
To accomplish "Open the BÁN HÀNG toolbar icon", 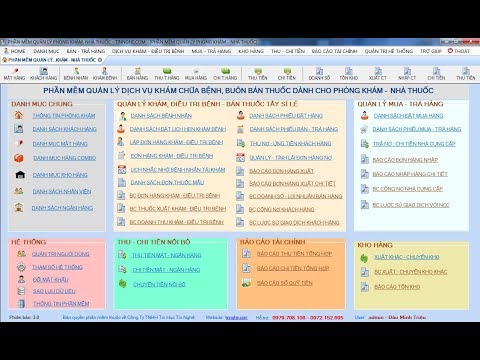I will [x=137, y=74].
